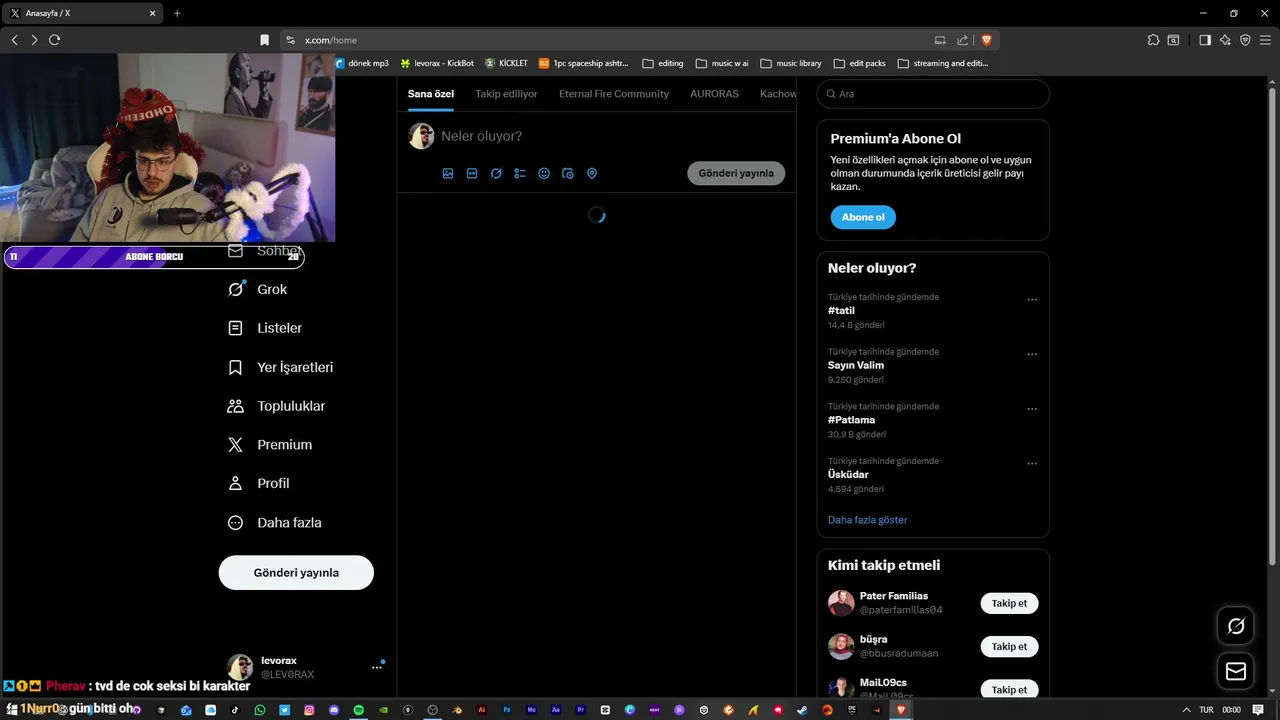
Task: Open the dönek mp3 bookmark
Action: click(362, 63)
